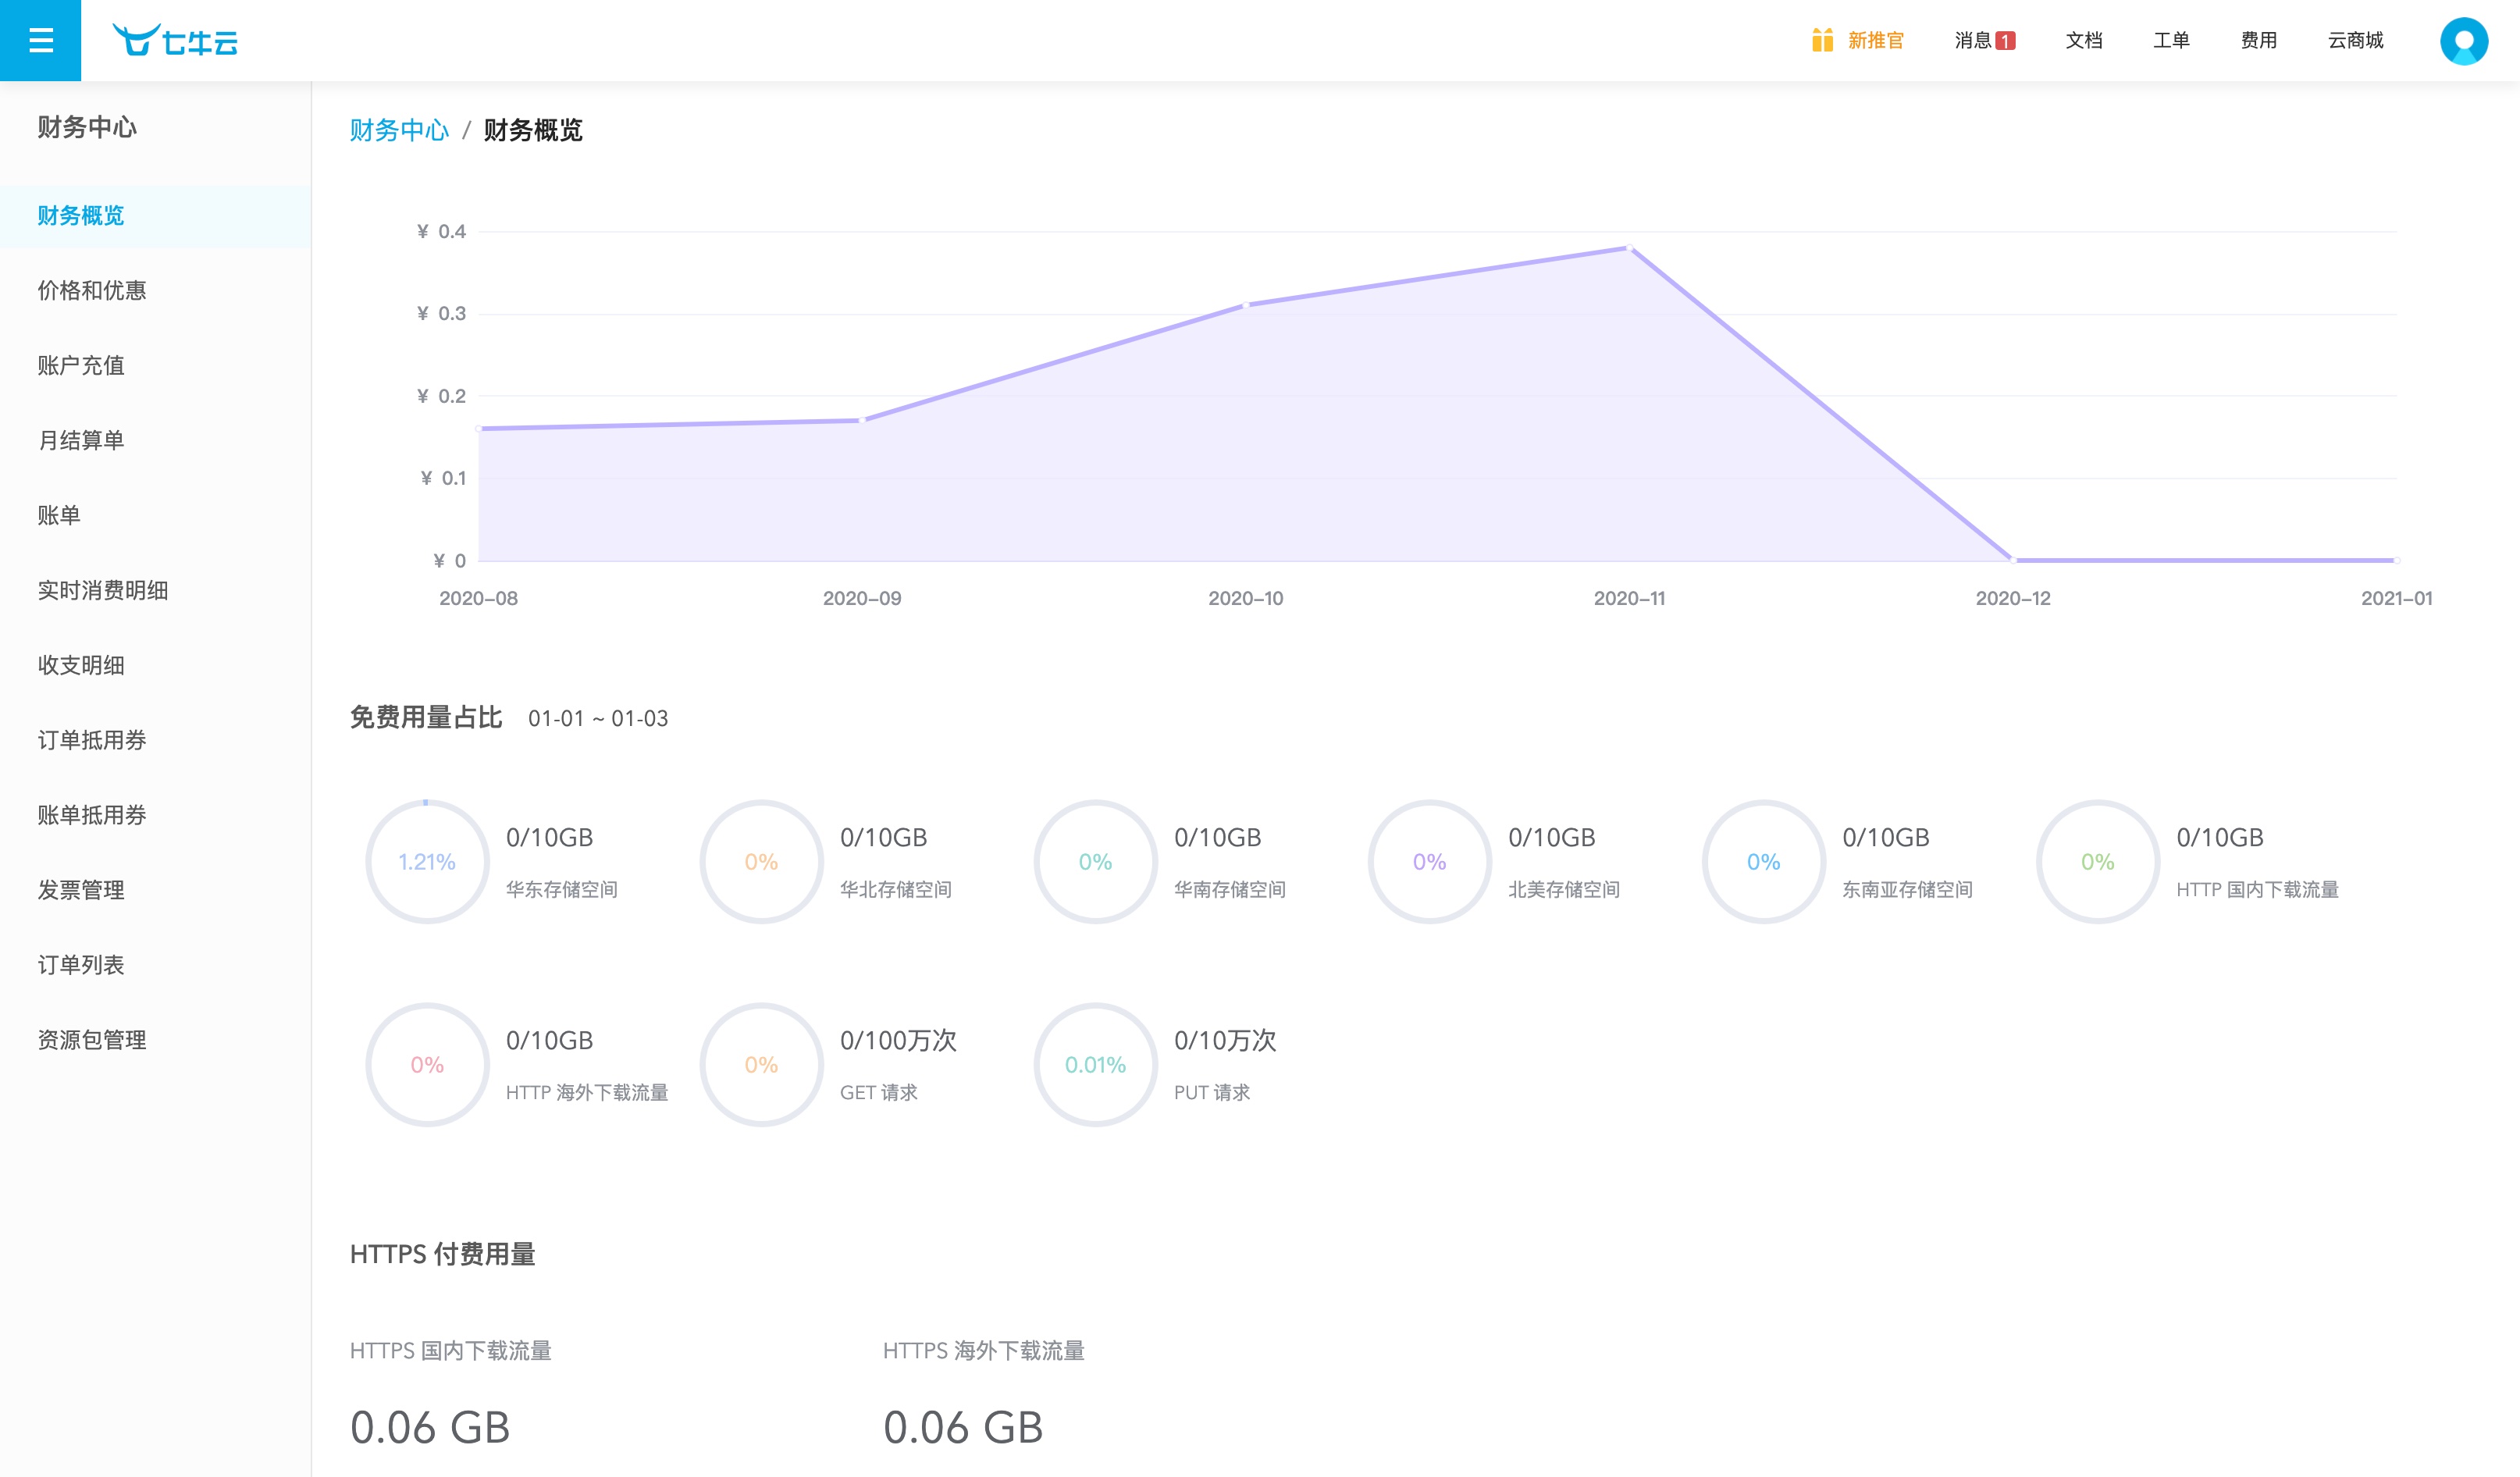The image size is (2520, 1477).
Task: Click the 2021-01 axis label
Action: [x=2396, y=599]
